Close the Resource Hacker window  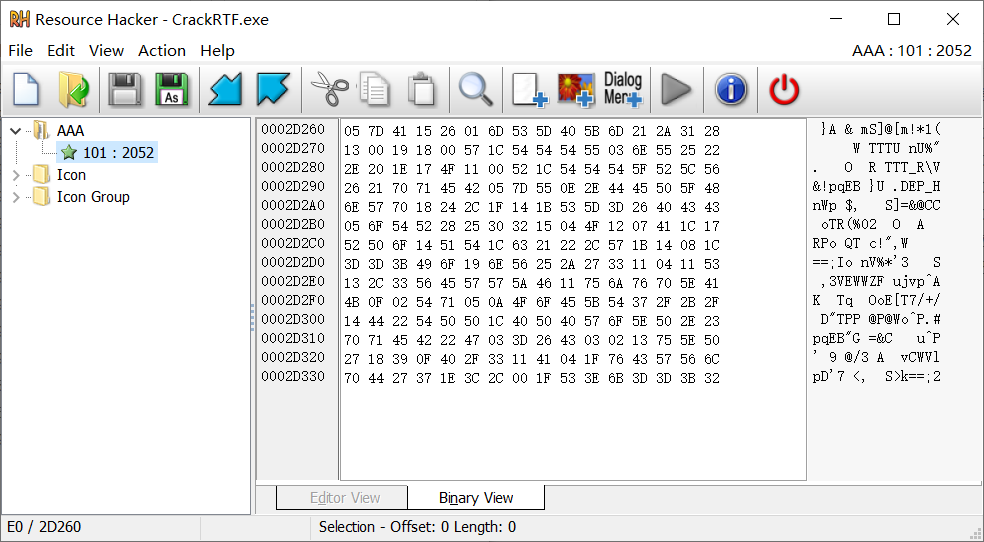pos(953,19)
